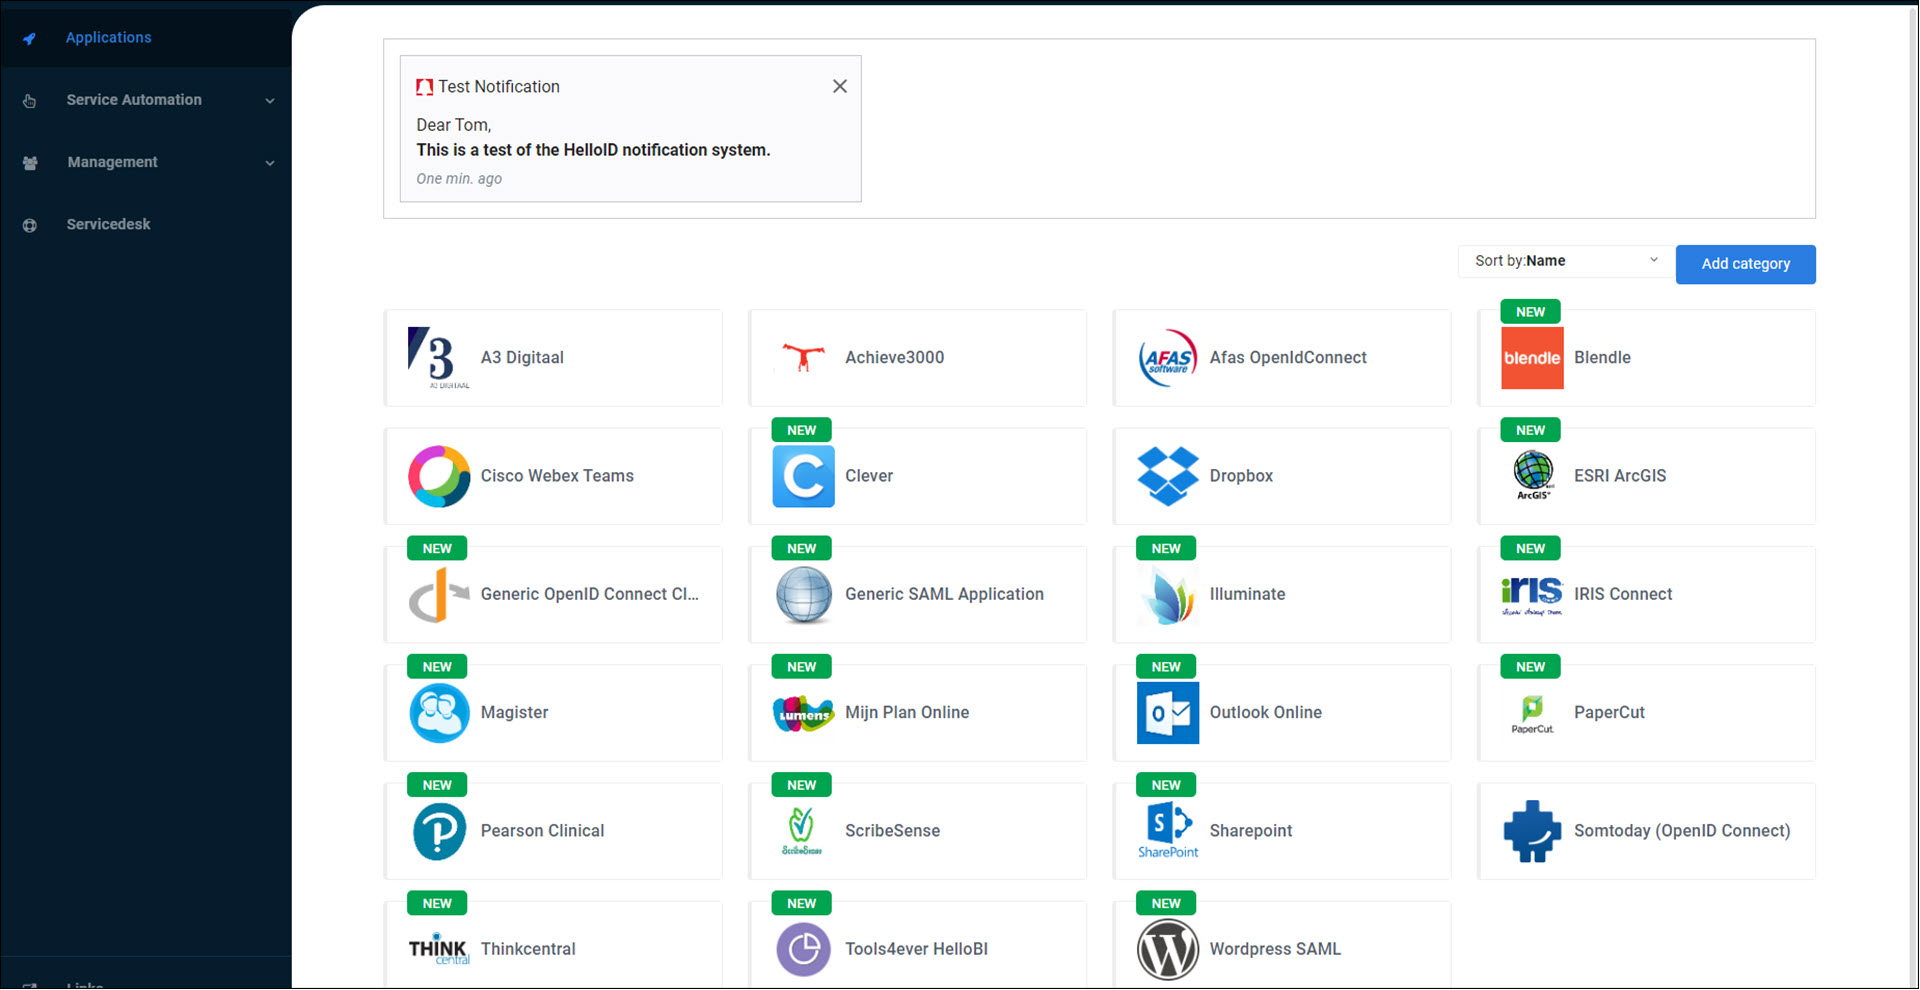Click the Servicedesk lifebuoy icon
This screenshot has width=1920, height=990.
click(x=30, y=225)
